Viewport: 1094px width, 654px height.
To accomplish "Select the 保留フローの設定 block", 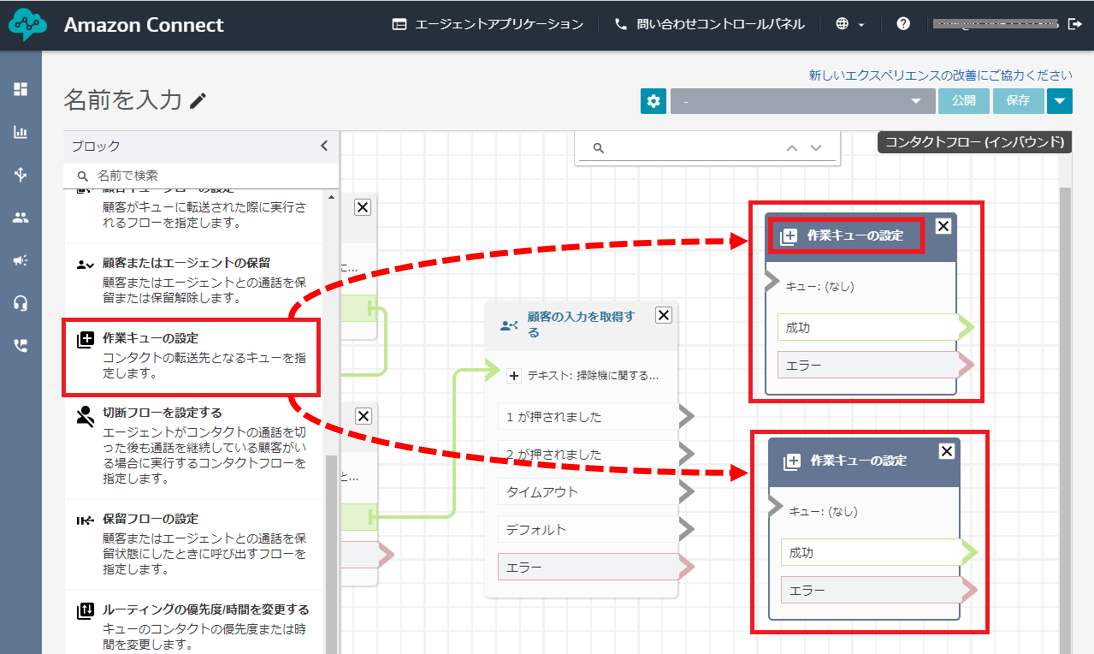I will pyautogui.click(x=193, y=545).
